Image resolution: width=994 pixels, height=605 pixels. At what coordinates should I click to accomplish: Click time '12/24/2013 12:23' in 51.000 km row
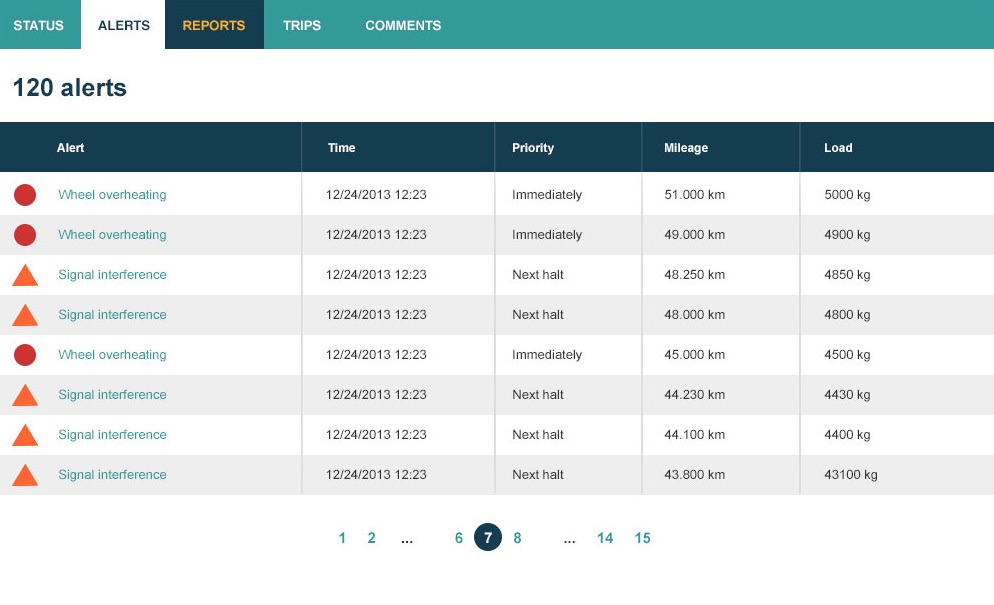376,195
